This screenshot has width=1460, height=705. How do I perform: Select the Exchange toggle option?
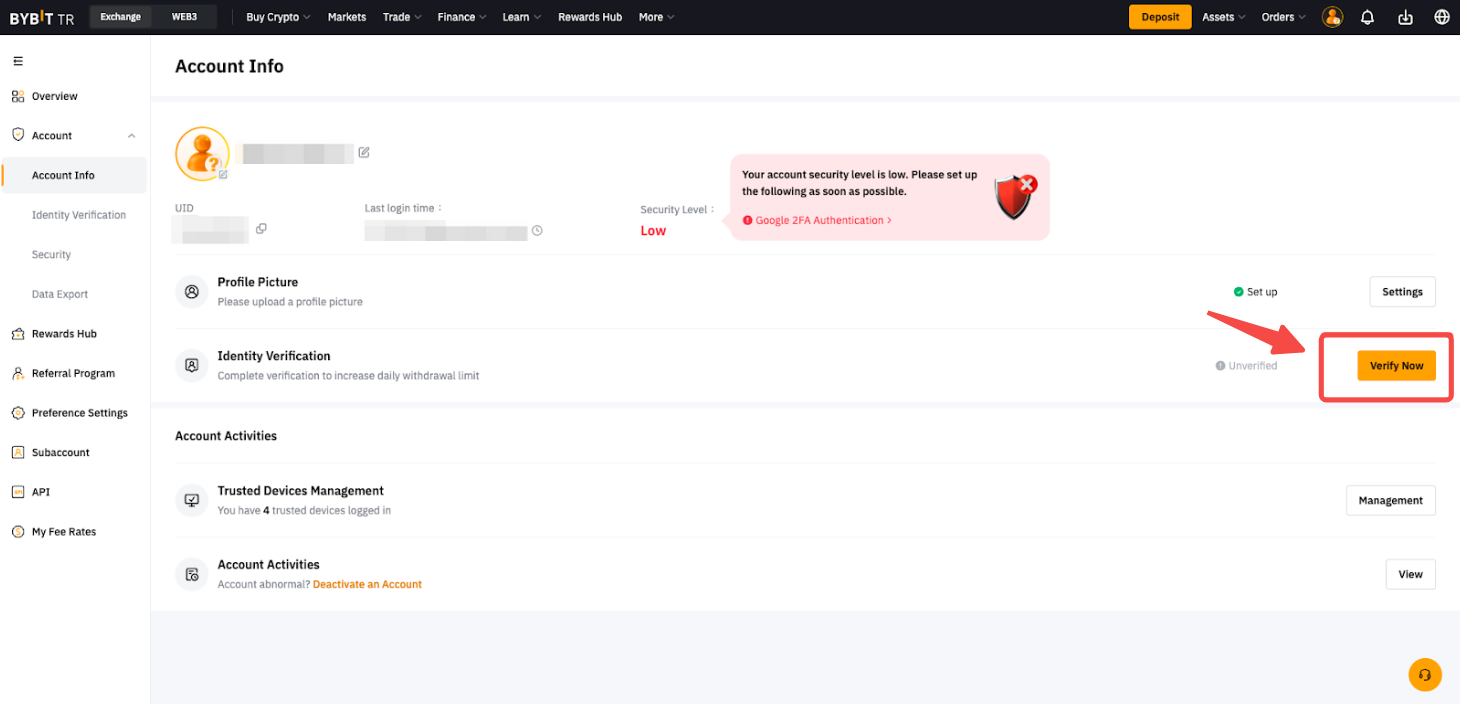pos(120,17)
